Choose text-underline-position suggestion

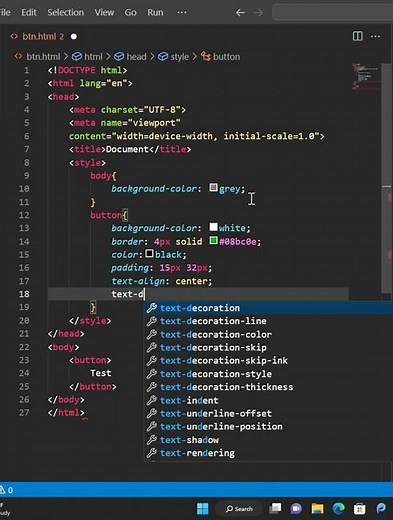268,426
